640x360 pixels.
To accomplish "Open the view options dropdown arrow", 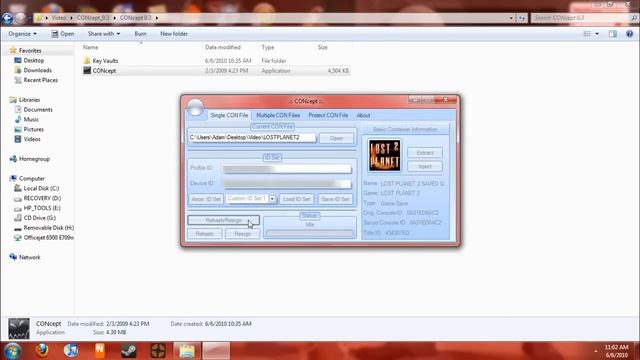I will coord(597,34).
